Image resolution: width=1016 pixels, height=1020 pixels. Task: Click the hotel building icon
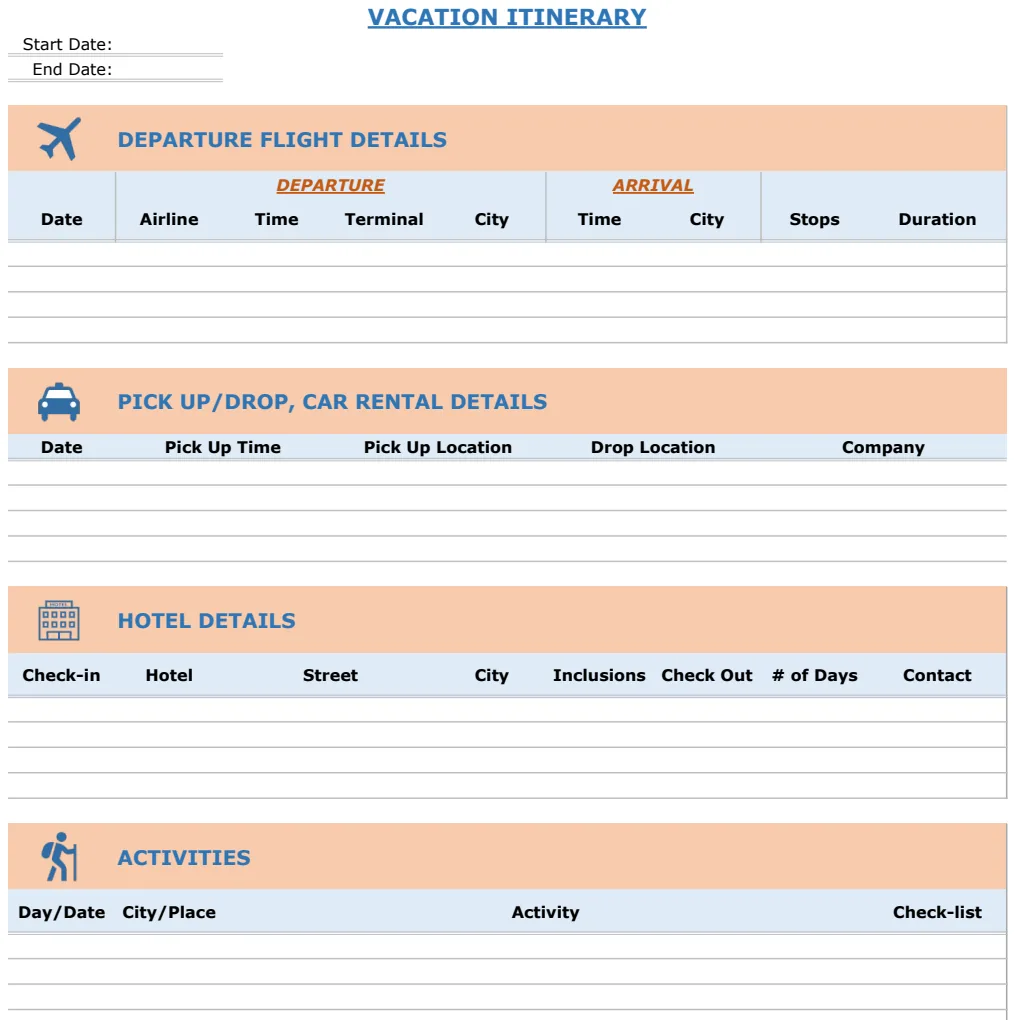click(x=59, y=621)
